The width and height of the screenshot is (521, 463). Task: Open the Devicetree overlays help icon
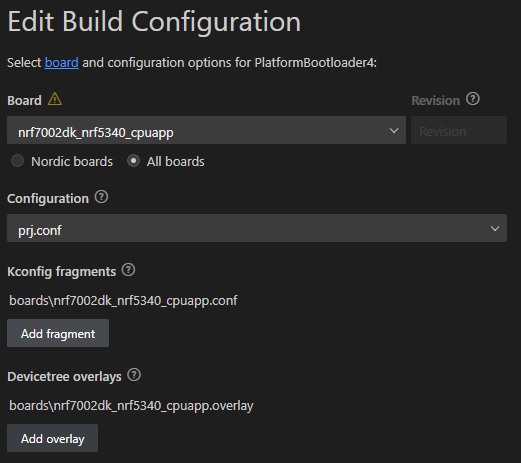(x=134, y=375)
